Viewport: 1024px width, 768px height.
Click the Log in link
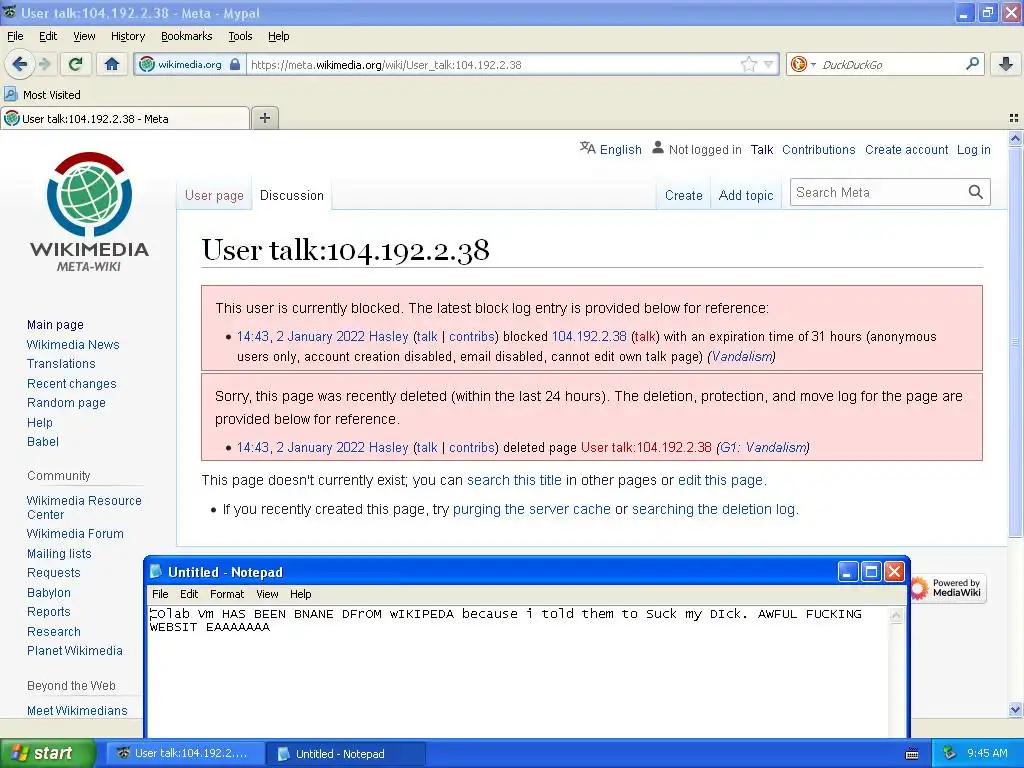pyautogui.click(x=974, y=150)
